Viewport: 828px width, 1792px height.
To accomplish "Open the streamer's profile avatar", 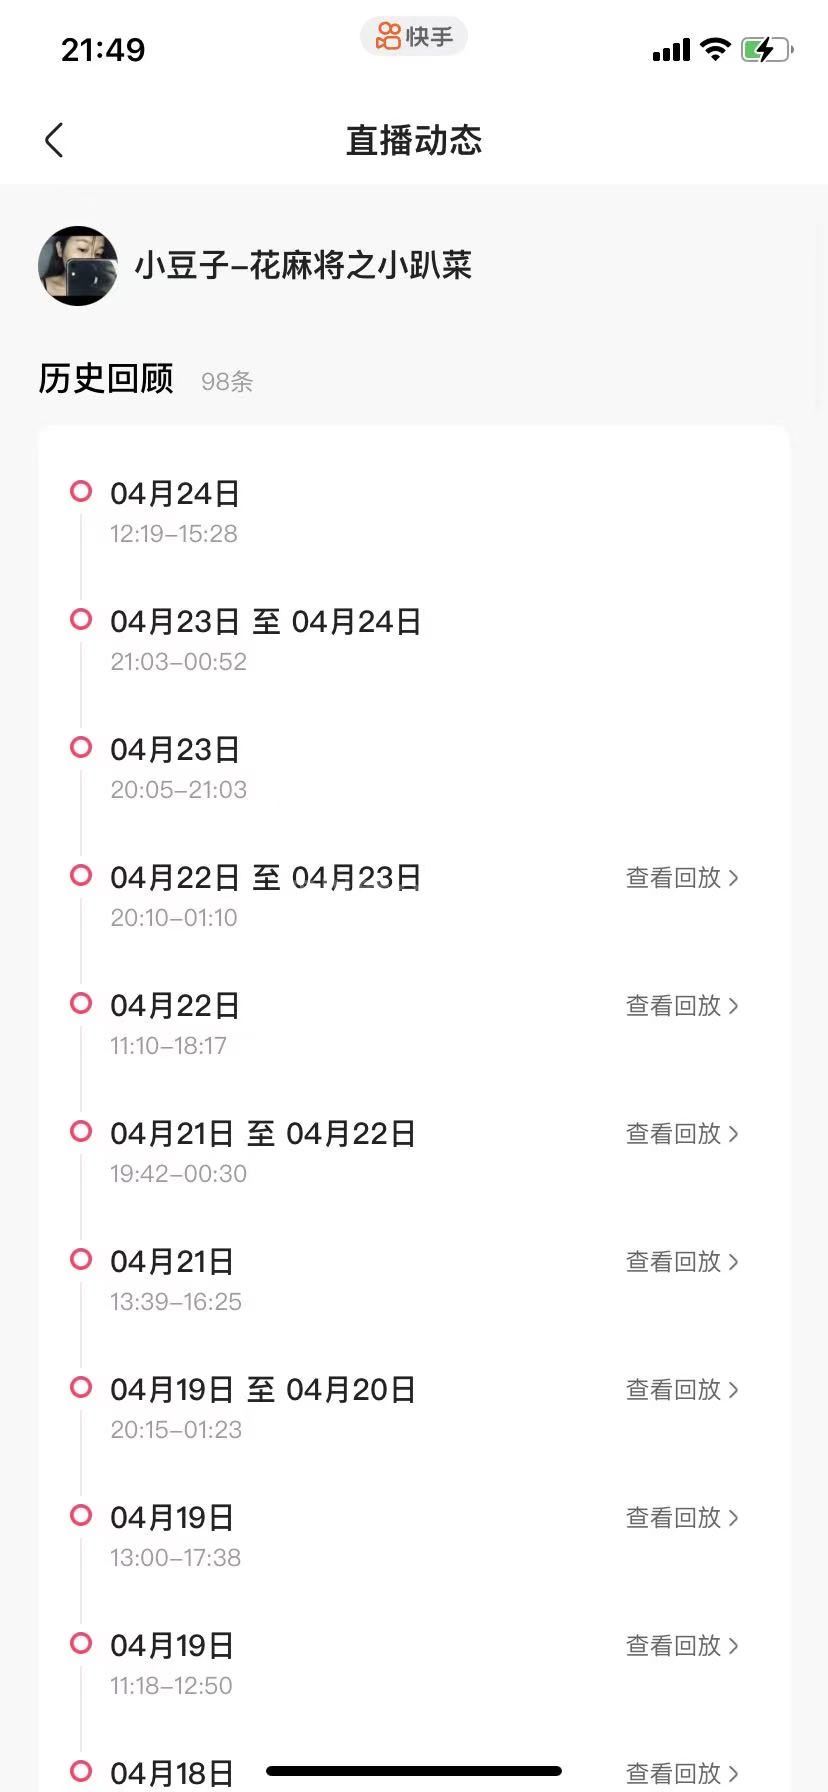I will point(78,266).
